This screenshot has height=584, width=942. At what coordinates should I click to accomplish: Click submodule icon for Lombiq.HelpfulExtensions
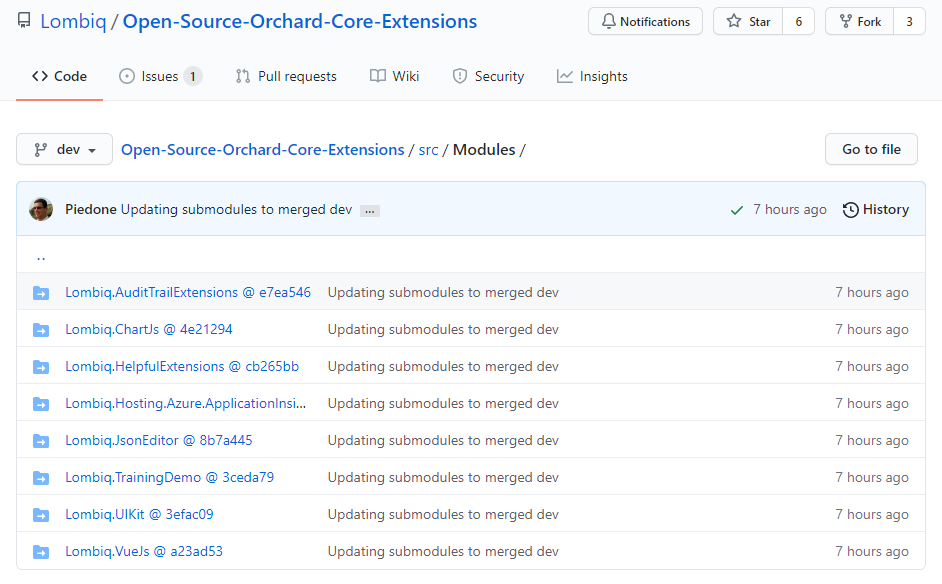tap(41, 367)
